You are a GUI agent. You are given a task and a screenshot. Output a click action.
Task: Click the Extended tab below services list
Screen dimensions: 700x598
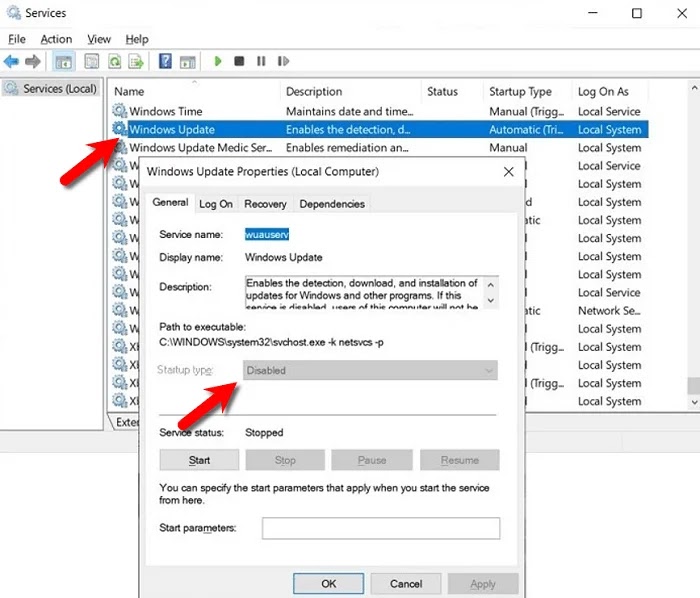pyautogui.click(x=125, y=422)
